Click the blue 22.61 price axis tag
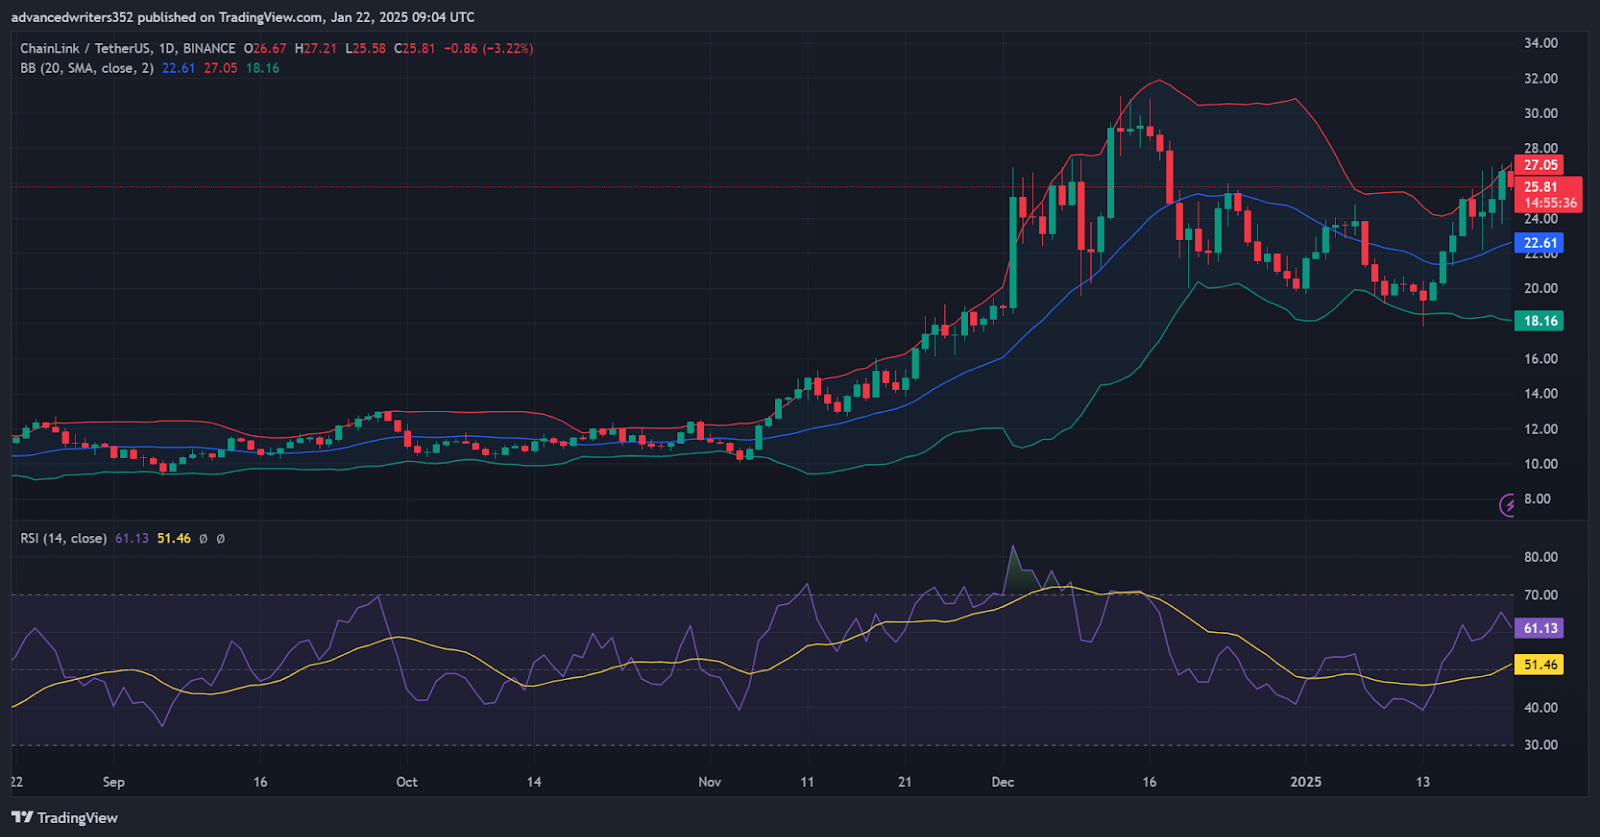1600x837 pixels. [x=1539, y=243]
